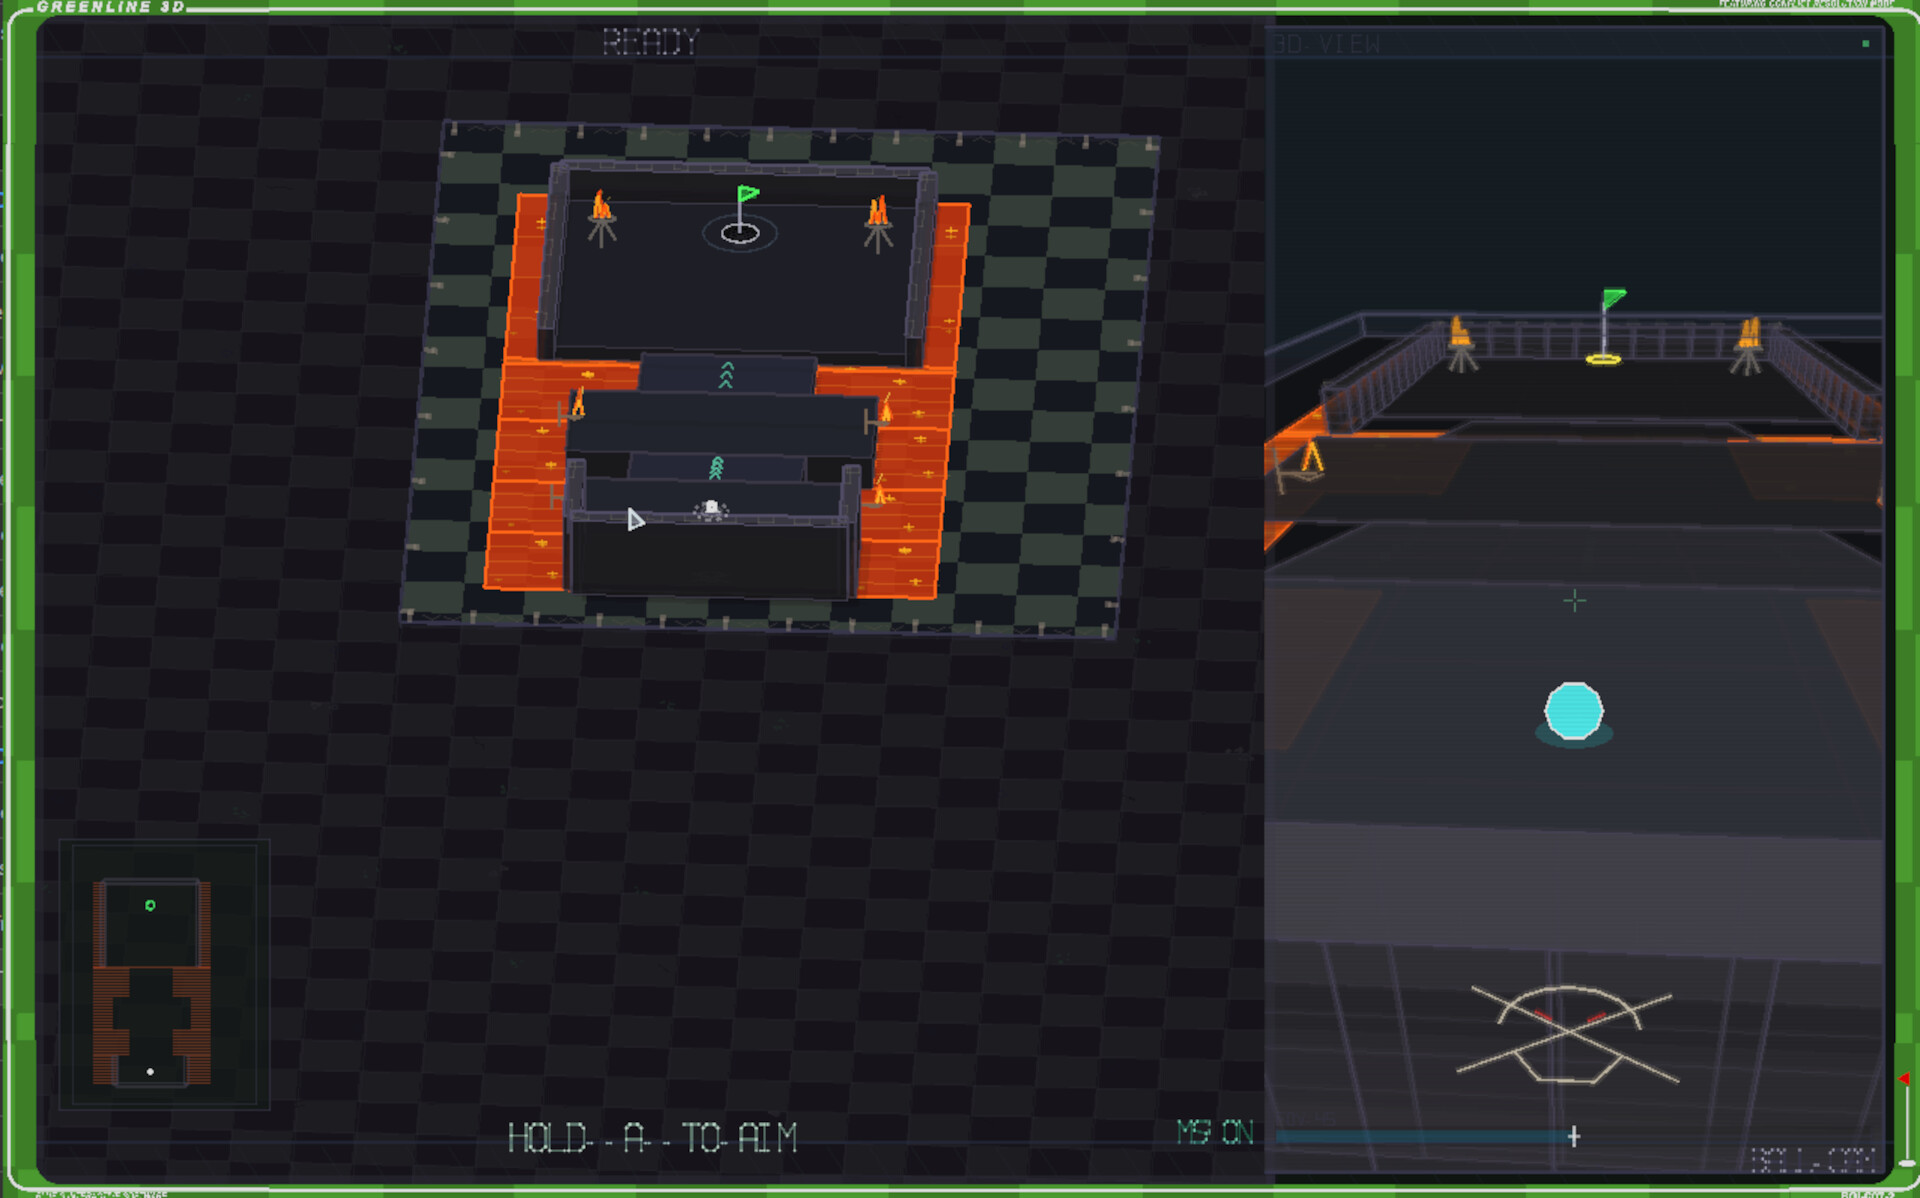The image size is (1920, 1198).
Task: Click the green crosshair in 3D view
Action: 1574,600
